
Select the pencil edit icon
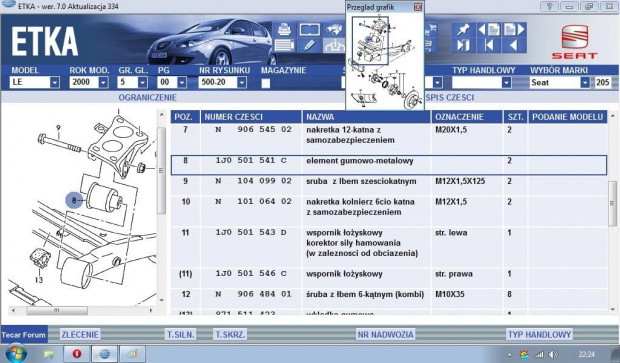click(309, 45)
